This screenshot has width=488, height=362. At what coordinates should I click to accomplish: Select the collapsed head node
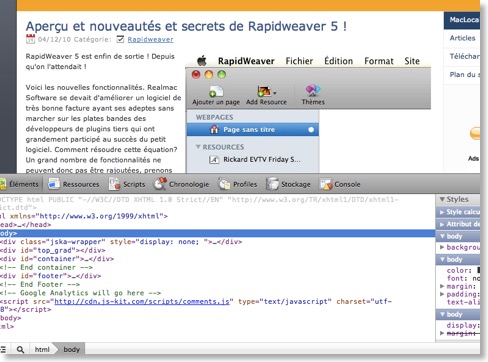[25, 225]
